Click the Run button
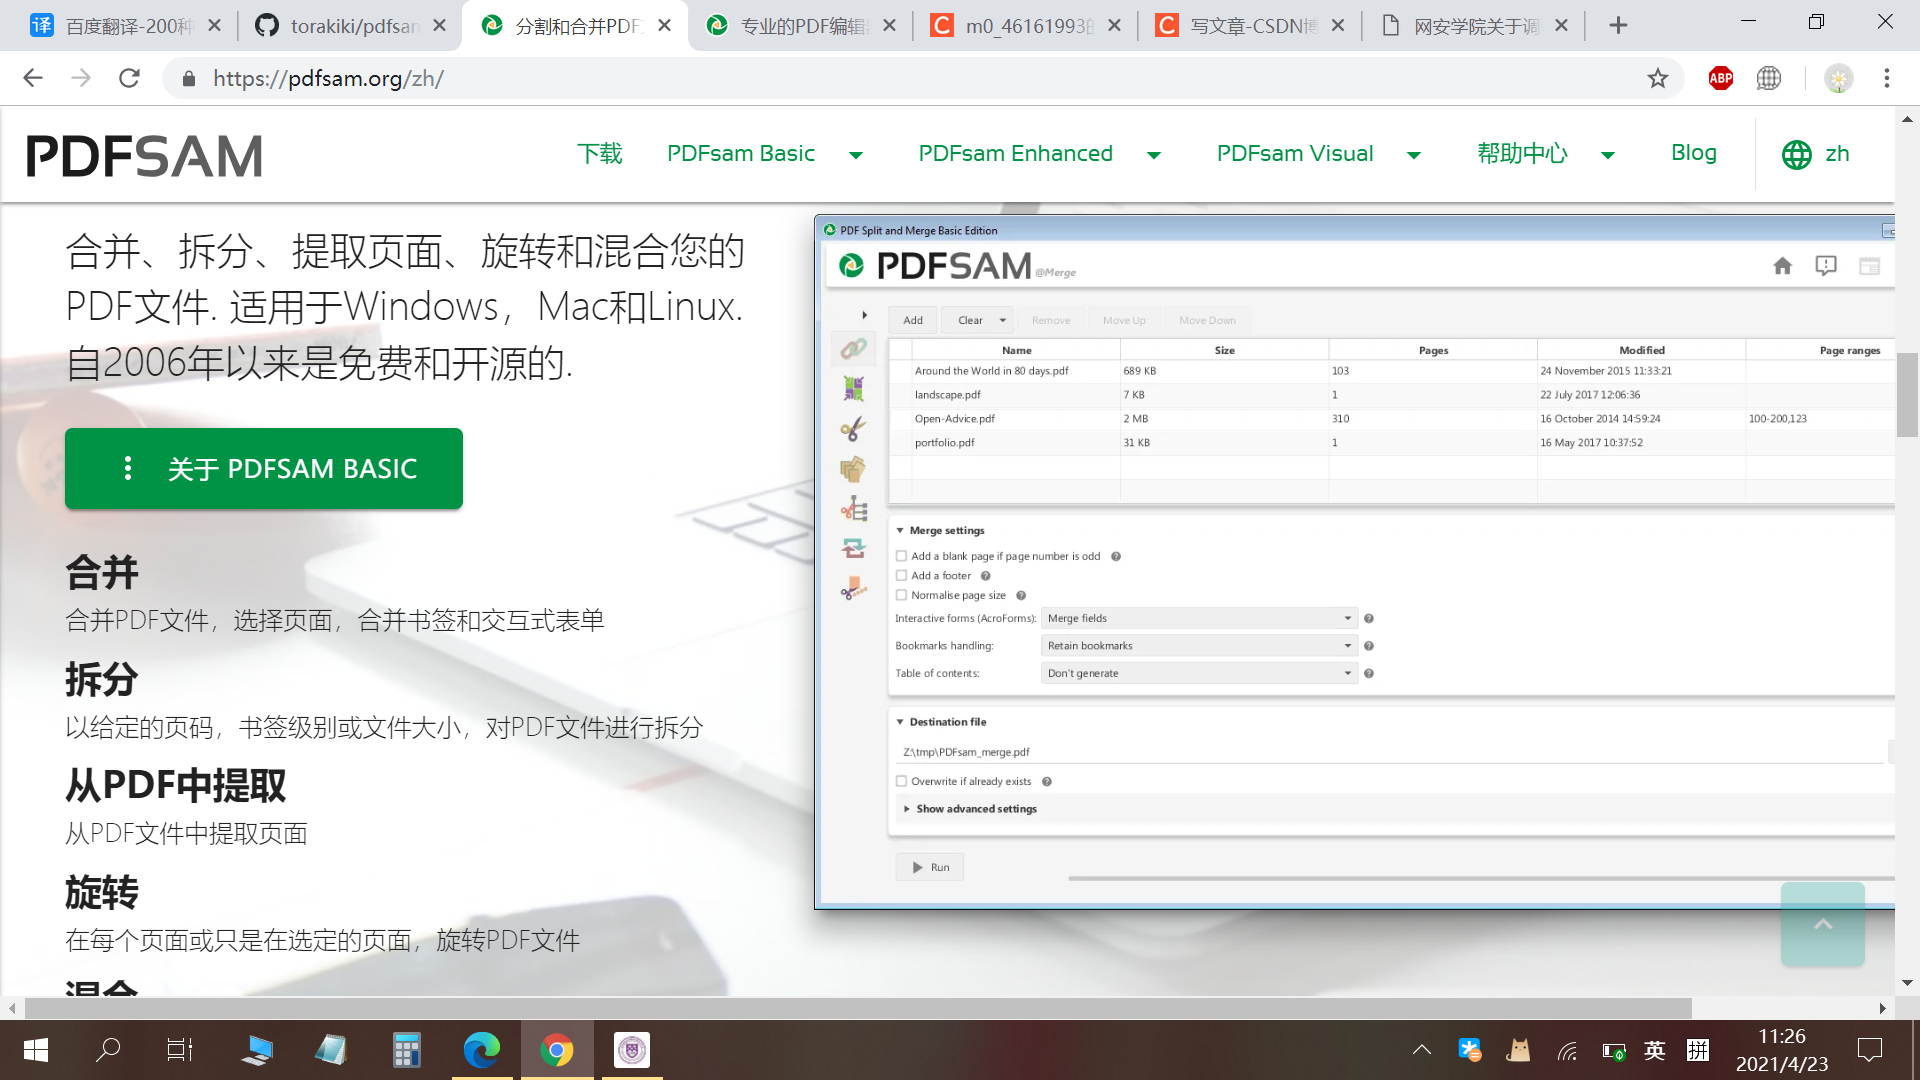Image resolution: width=1920 pixels, height=1080 pixels. (930, 868)
